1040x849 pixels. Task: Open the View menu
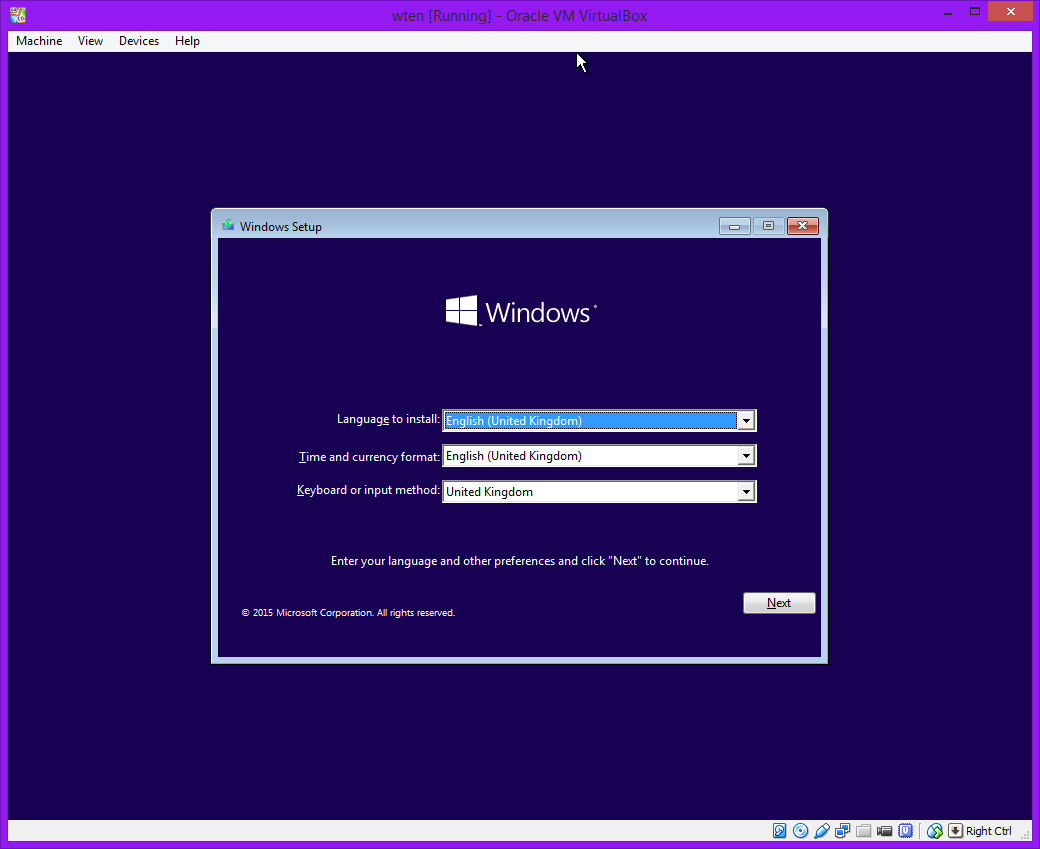pyautogui.click(x=90, y=41)
